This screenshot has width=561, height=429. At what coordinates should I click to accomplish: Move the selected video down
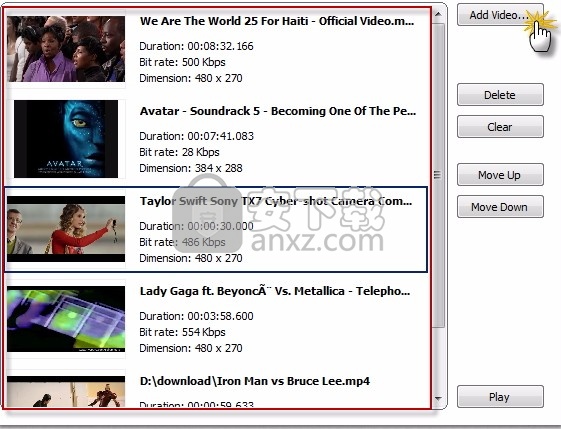point(500,207)
